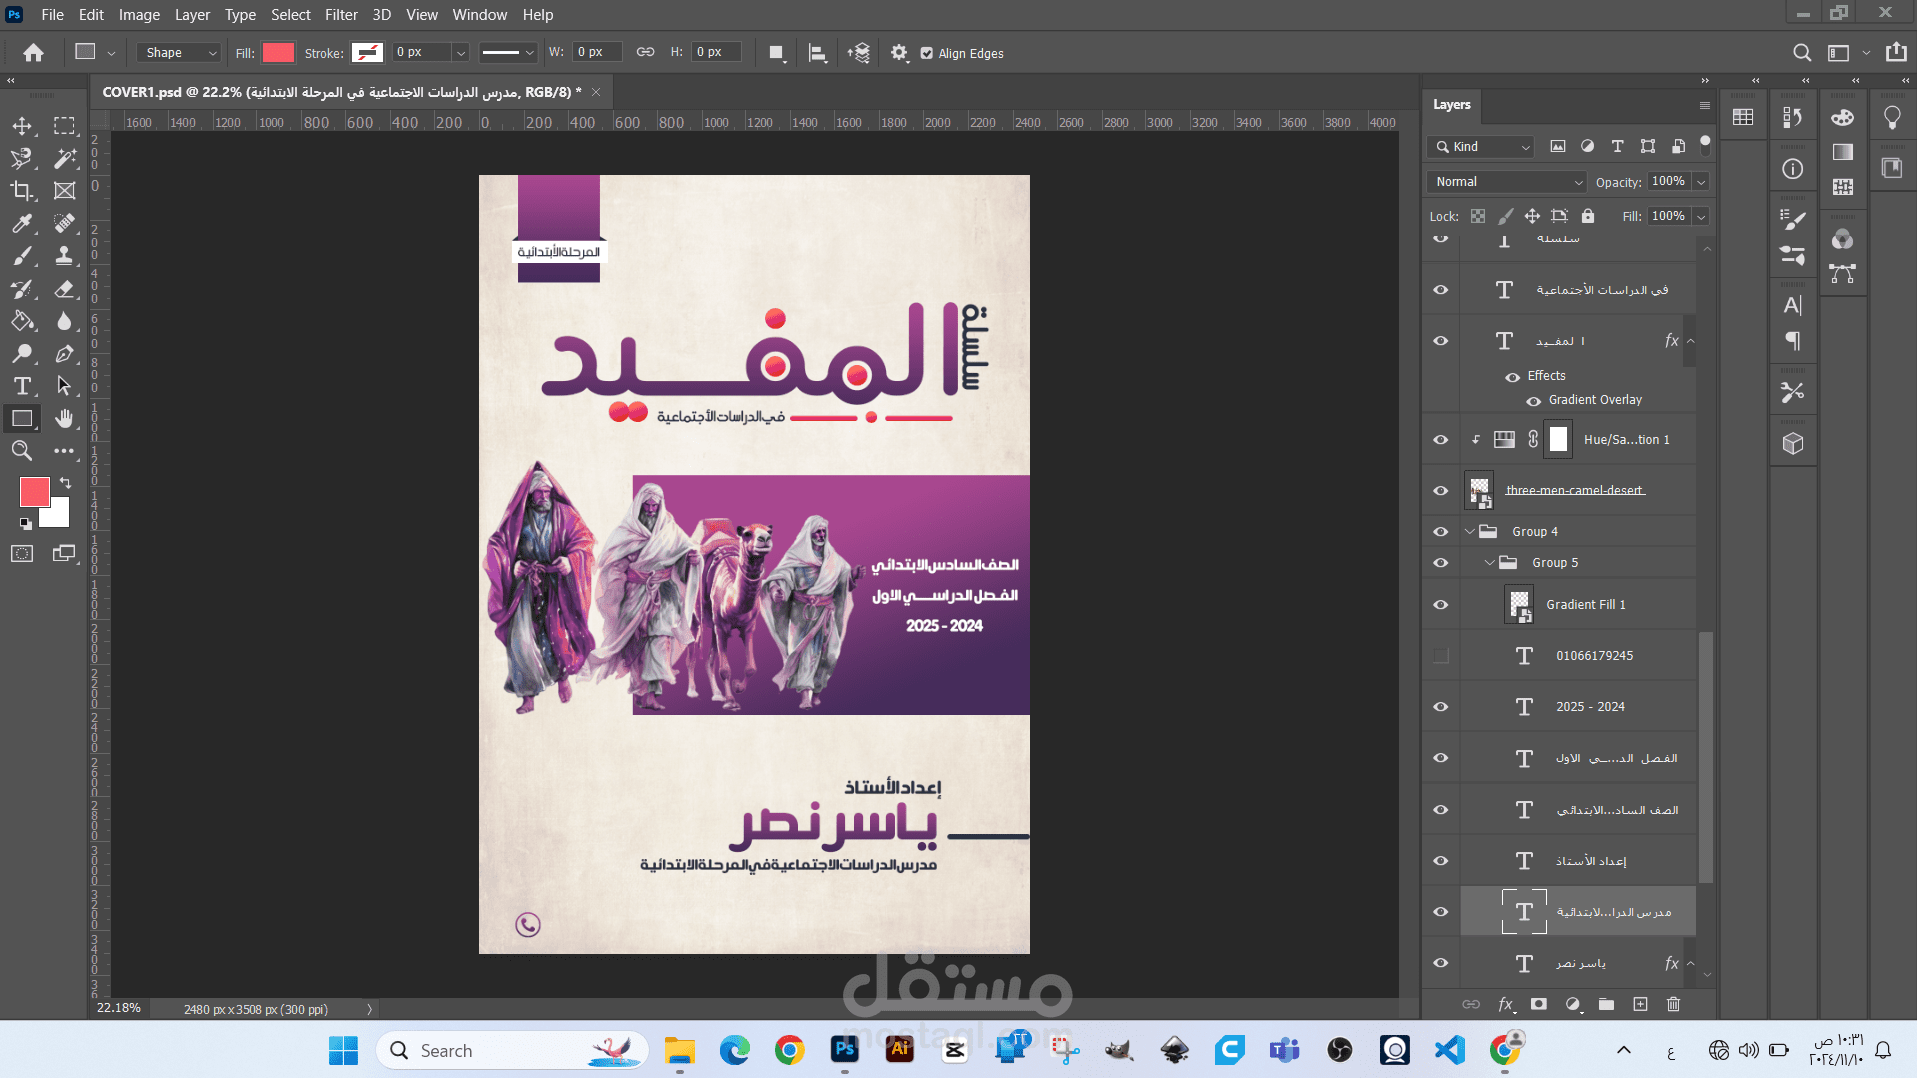Select the Pen tool
The height and width of the screenshot is (1078, 1917).
65,354
